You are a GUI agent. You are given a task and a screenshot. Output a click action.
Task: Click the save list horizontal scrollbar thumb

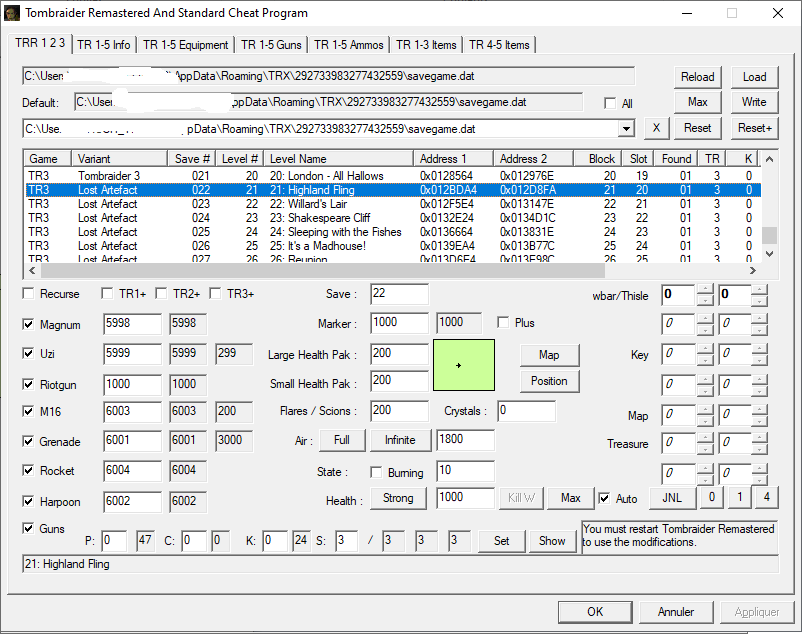323,270
